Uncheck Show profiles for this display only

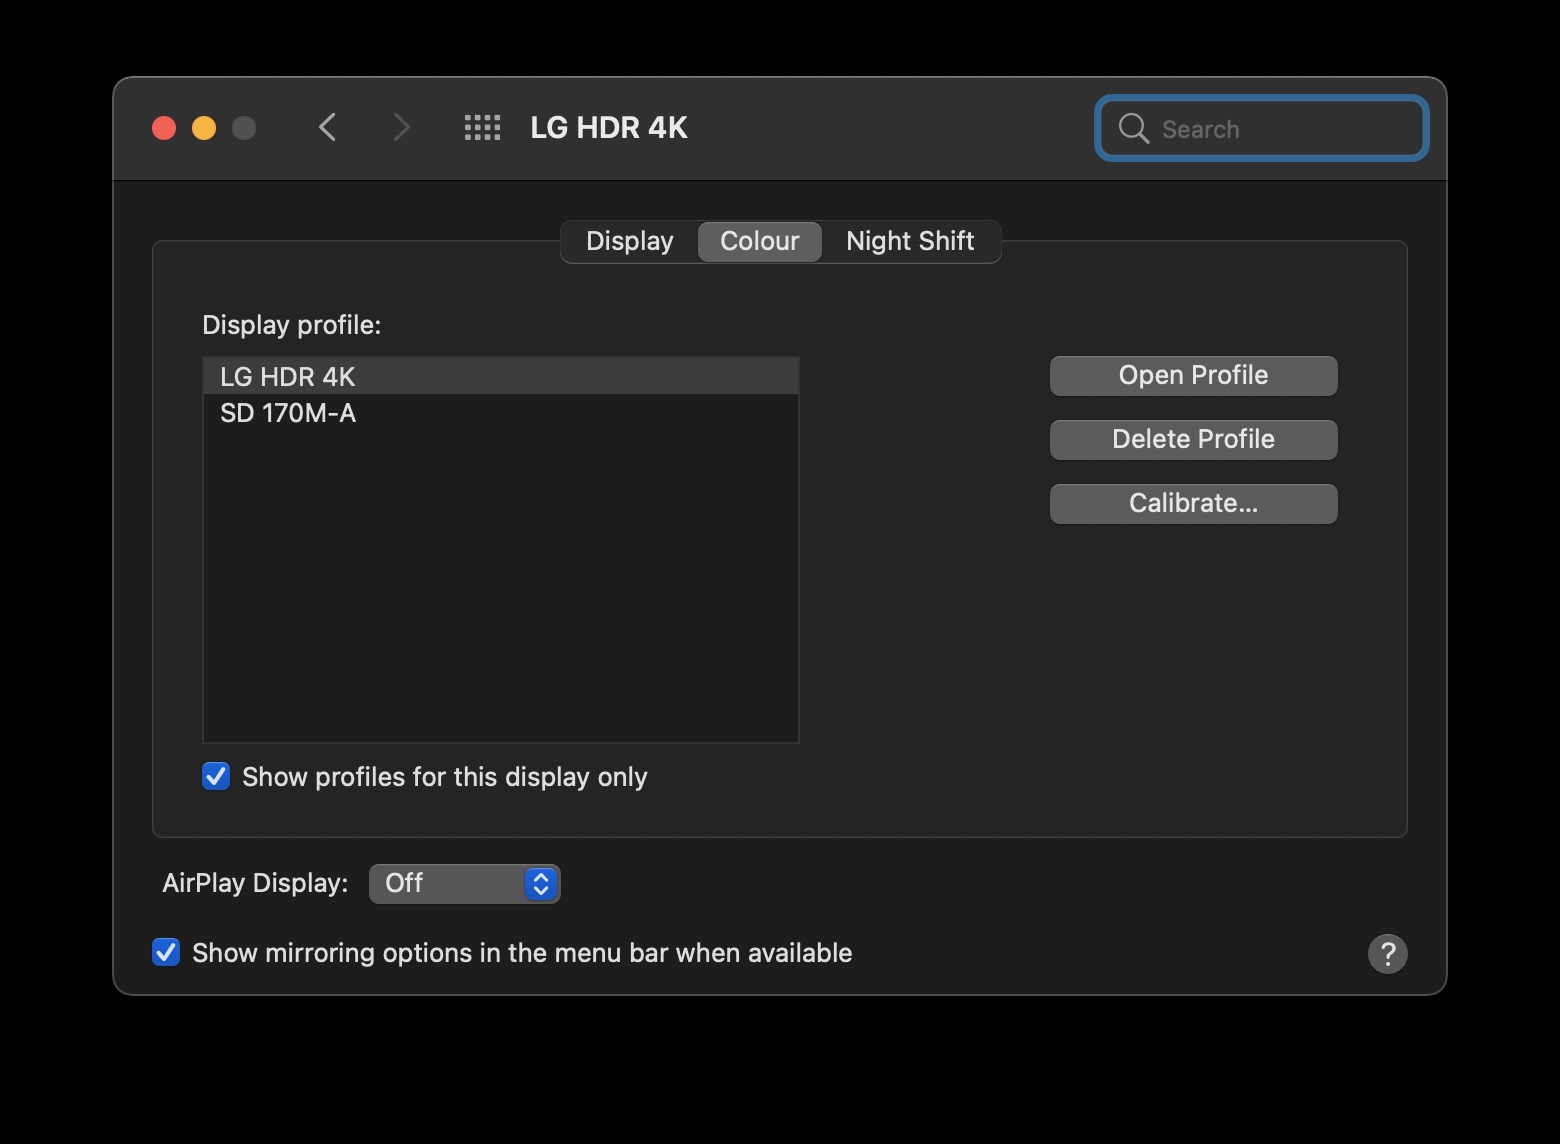(216, 777)
